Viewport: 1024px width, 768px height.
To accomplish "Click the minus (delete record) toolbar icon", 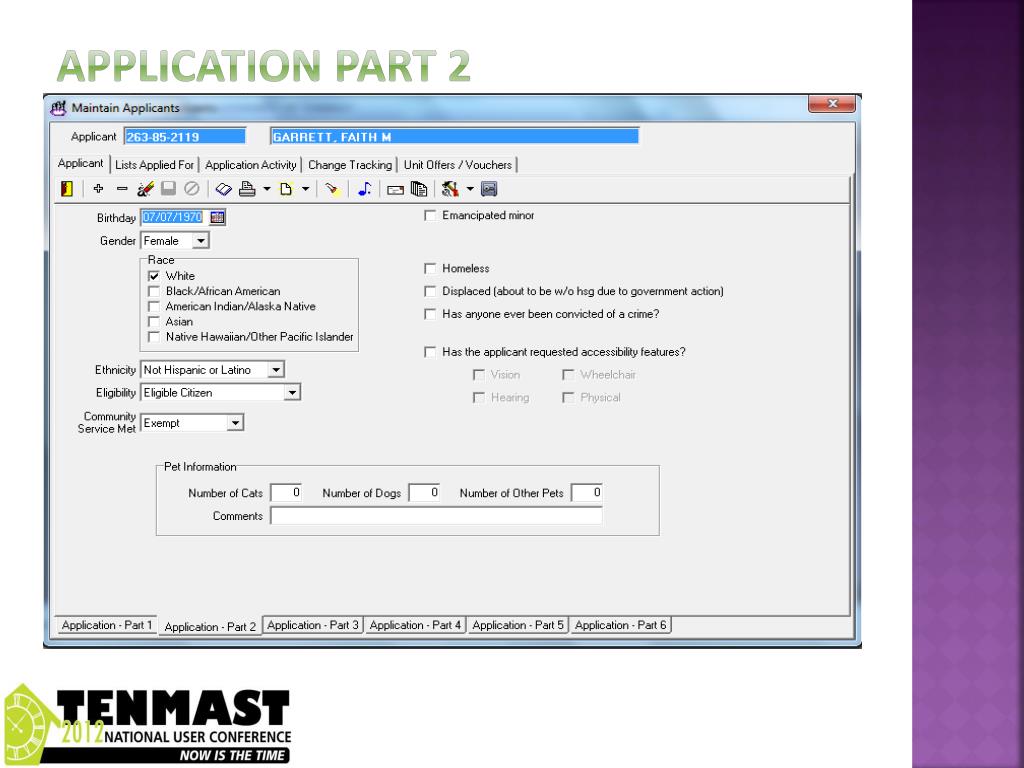I will (x=121, y=189).
